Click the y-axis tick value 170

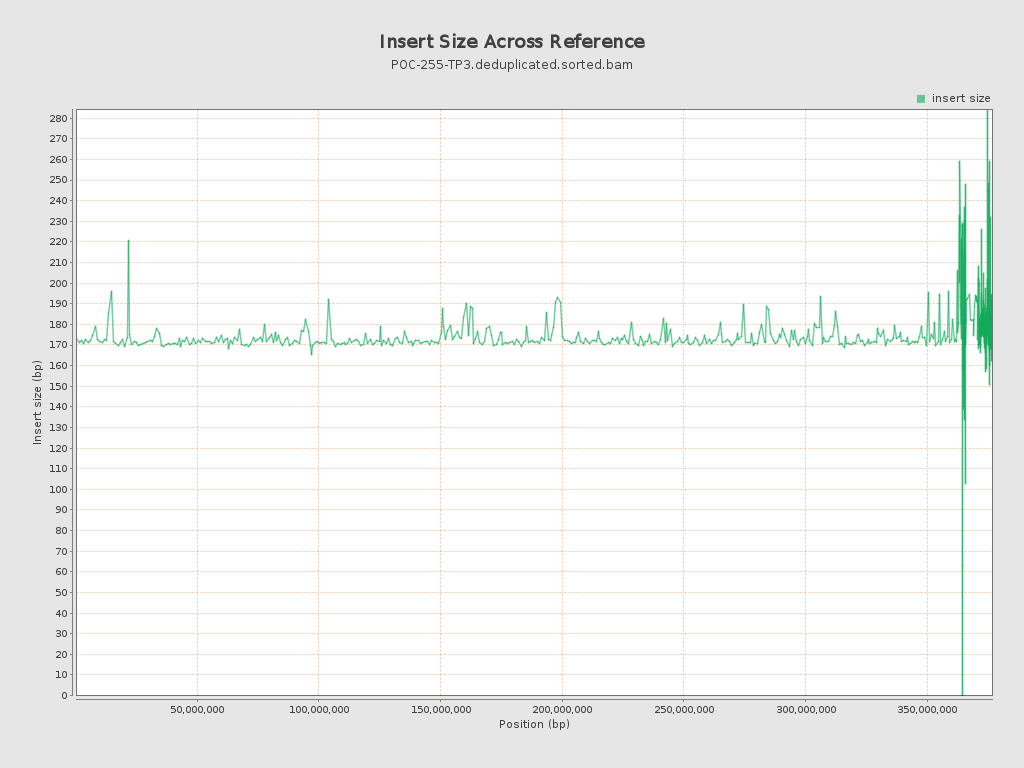pos(58,345)
